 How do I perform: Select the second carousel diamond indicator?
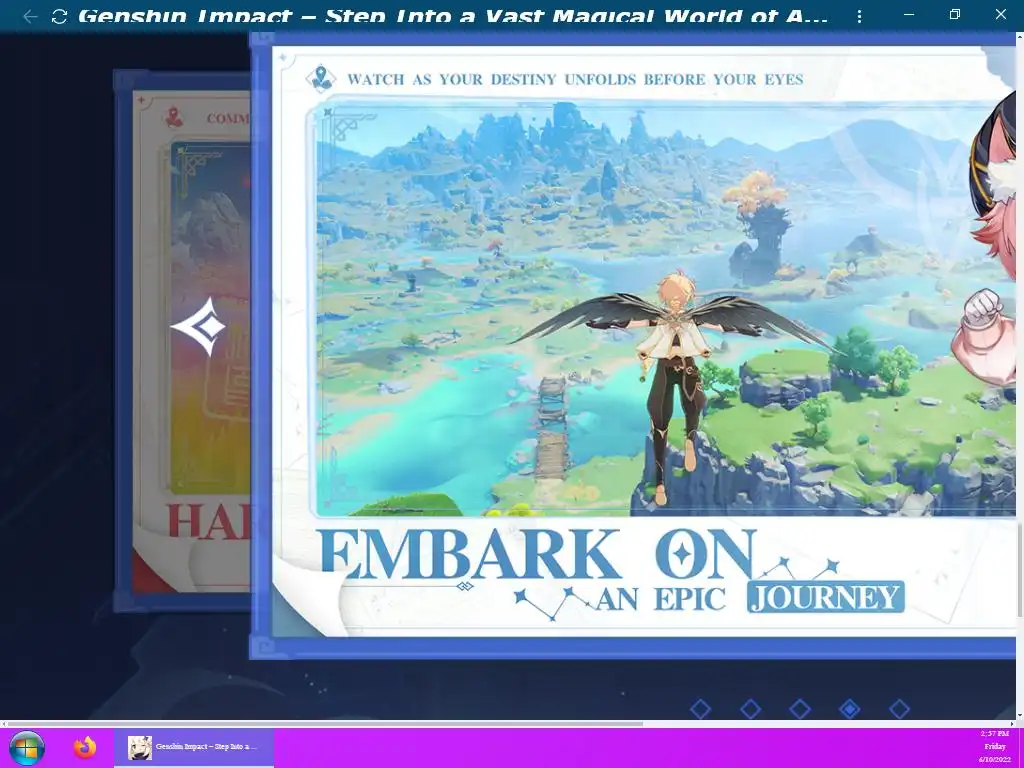(750, 709)
